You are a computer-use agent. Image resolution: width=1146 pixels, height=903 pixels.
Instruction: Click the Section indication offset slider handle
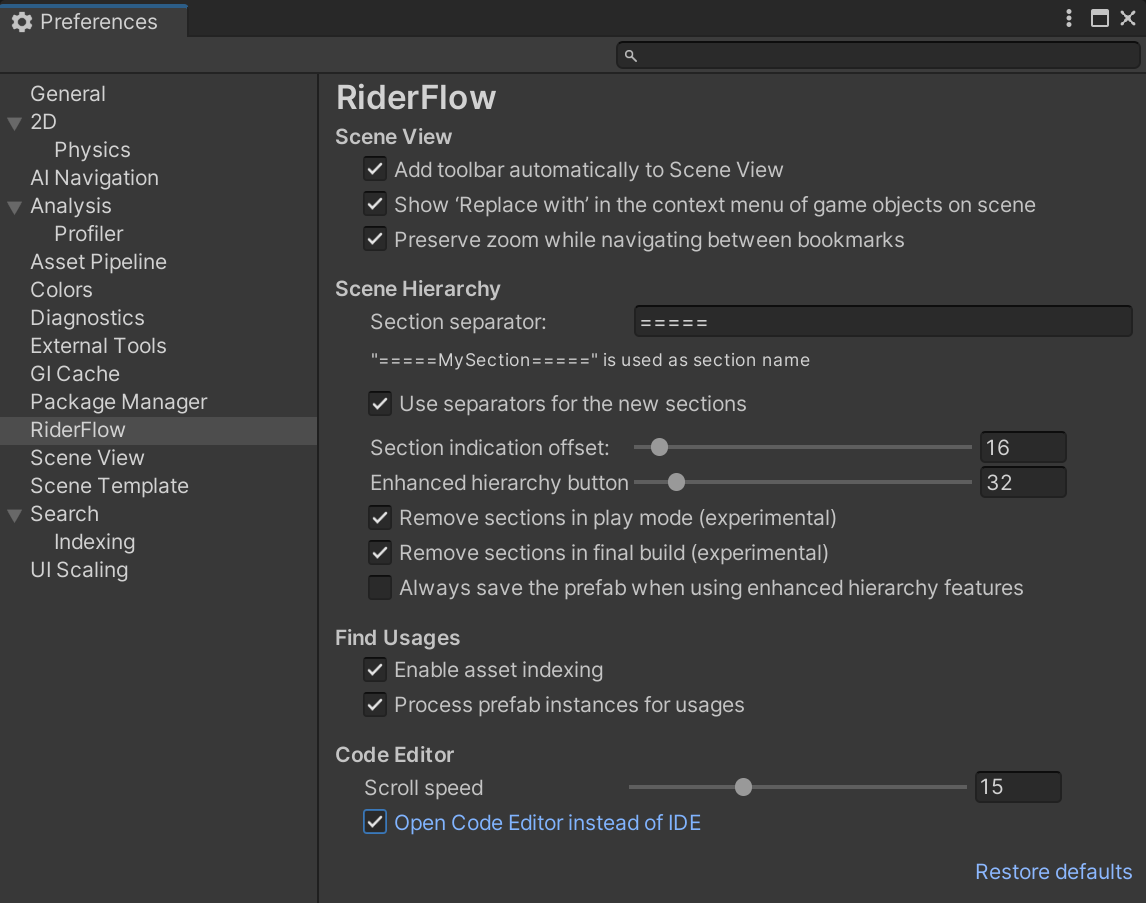point(659,447)
